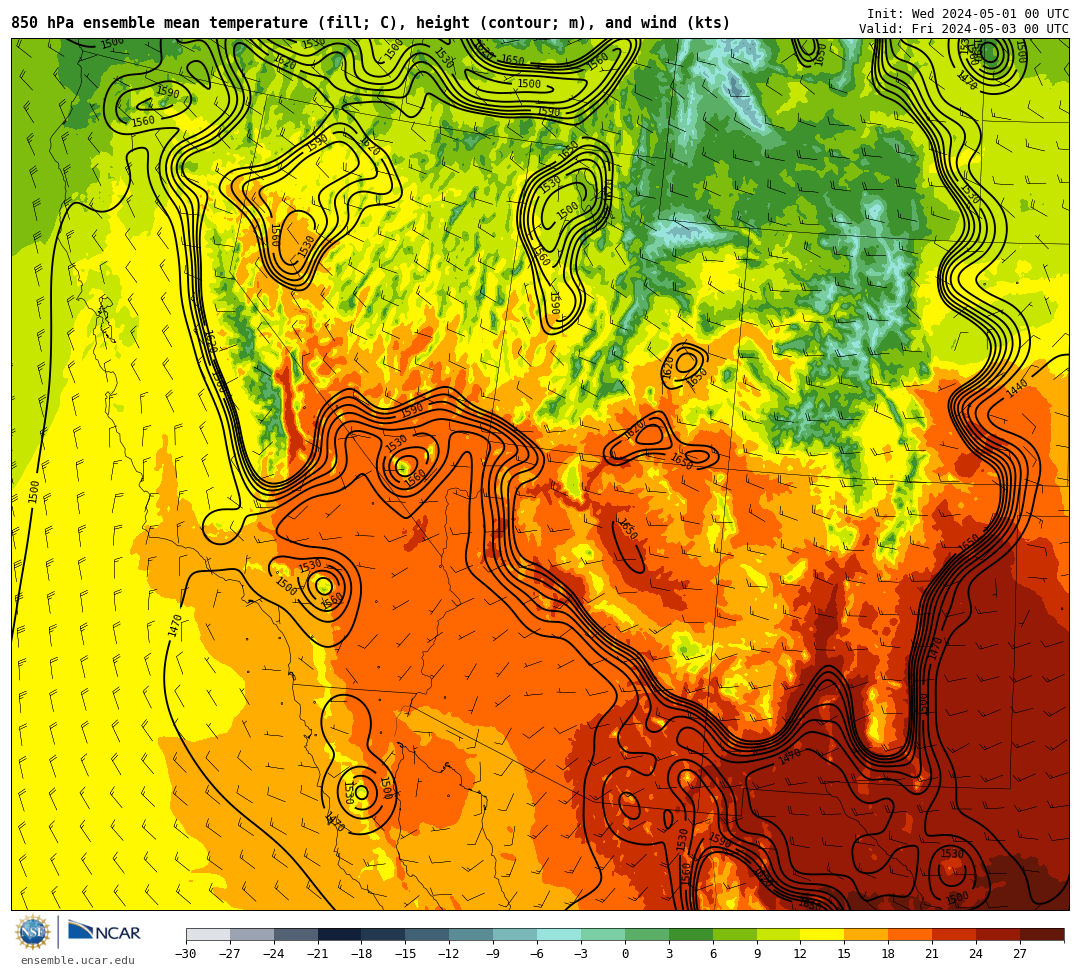Viewport: 1080px width, 973px height.
Task: Click the -6 to -3 light cyan swatch
Action: tap(559, 934)
